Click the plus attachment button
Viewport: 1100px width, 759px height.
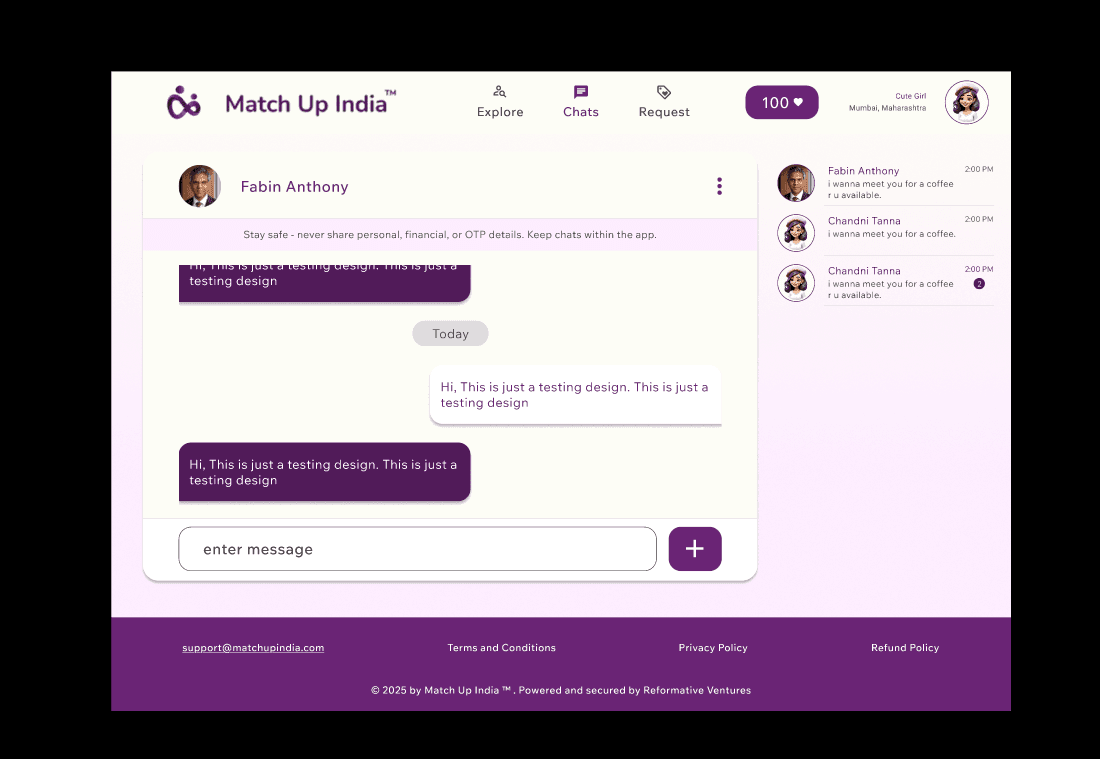click(695, 549)
